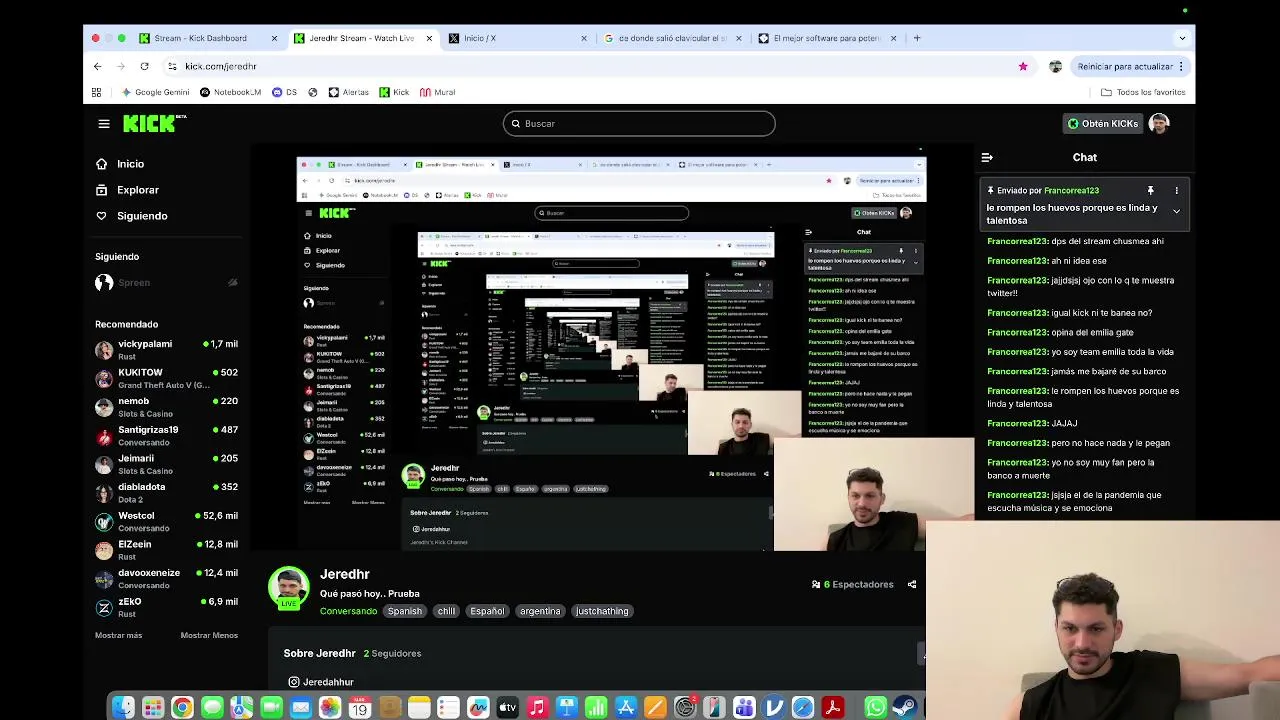This screenshot has width=1280, height=720.
Task: Open WhatsApp from the dock
Action: [875, 708]
